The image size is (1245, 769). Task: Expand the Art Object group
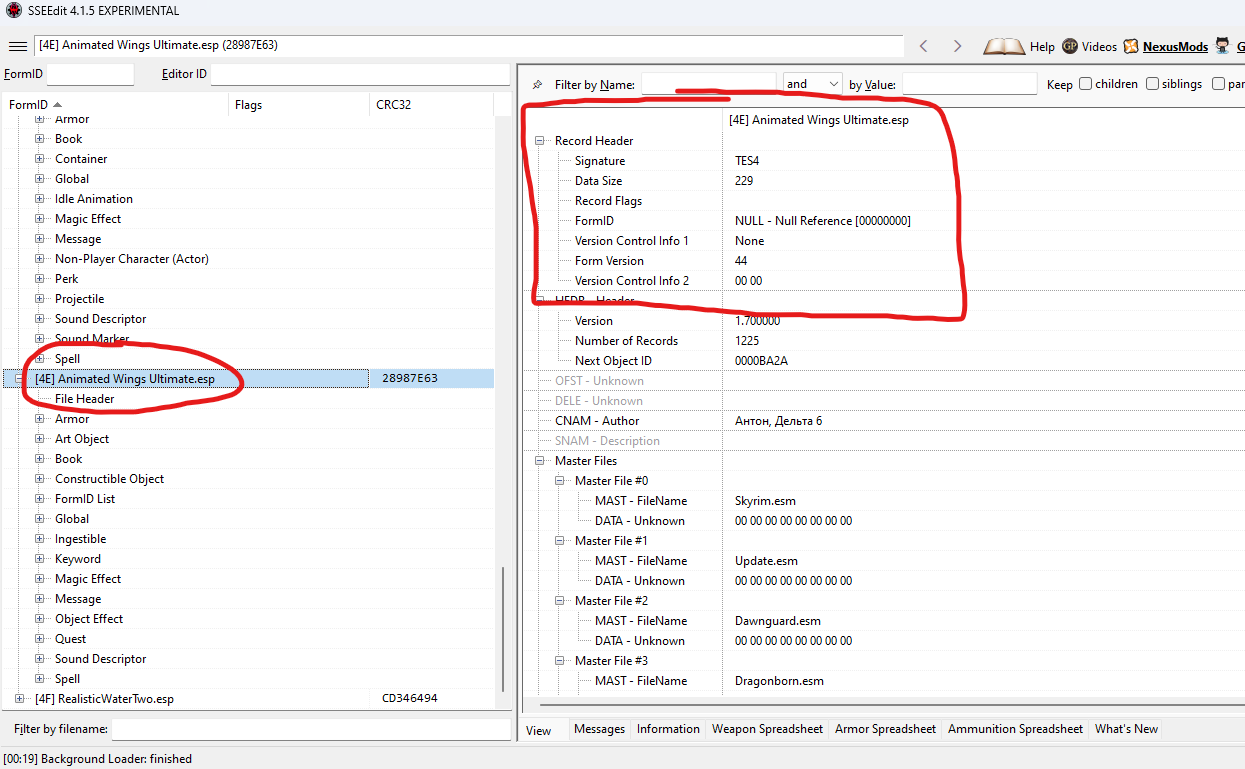[41, 439]
